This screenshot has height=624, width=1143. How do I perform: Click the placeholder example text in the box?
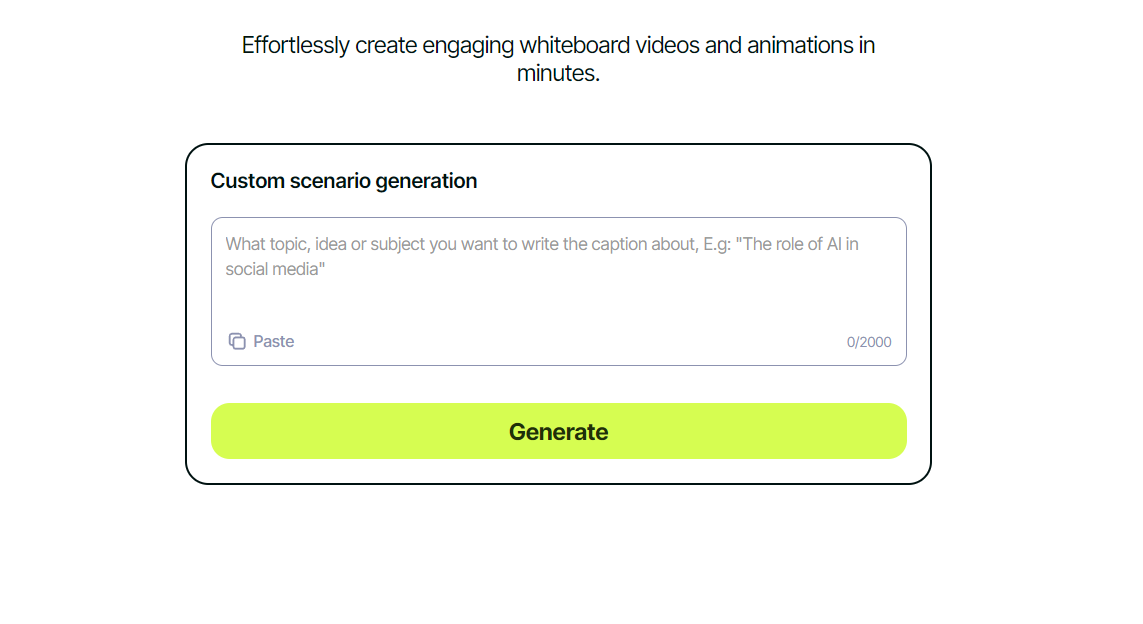tap(544, 255)
